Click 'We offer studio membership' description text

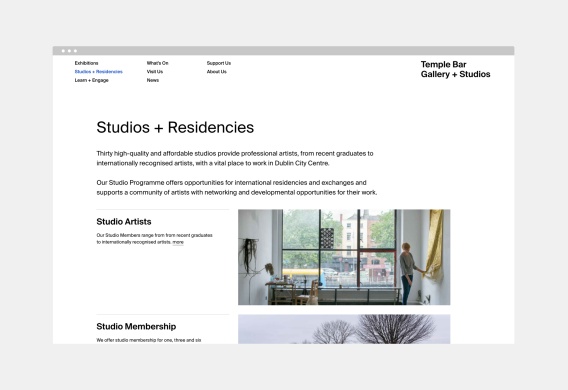point(149,340)
